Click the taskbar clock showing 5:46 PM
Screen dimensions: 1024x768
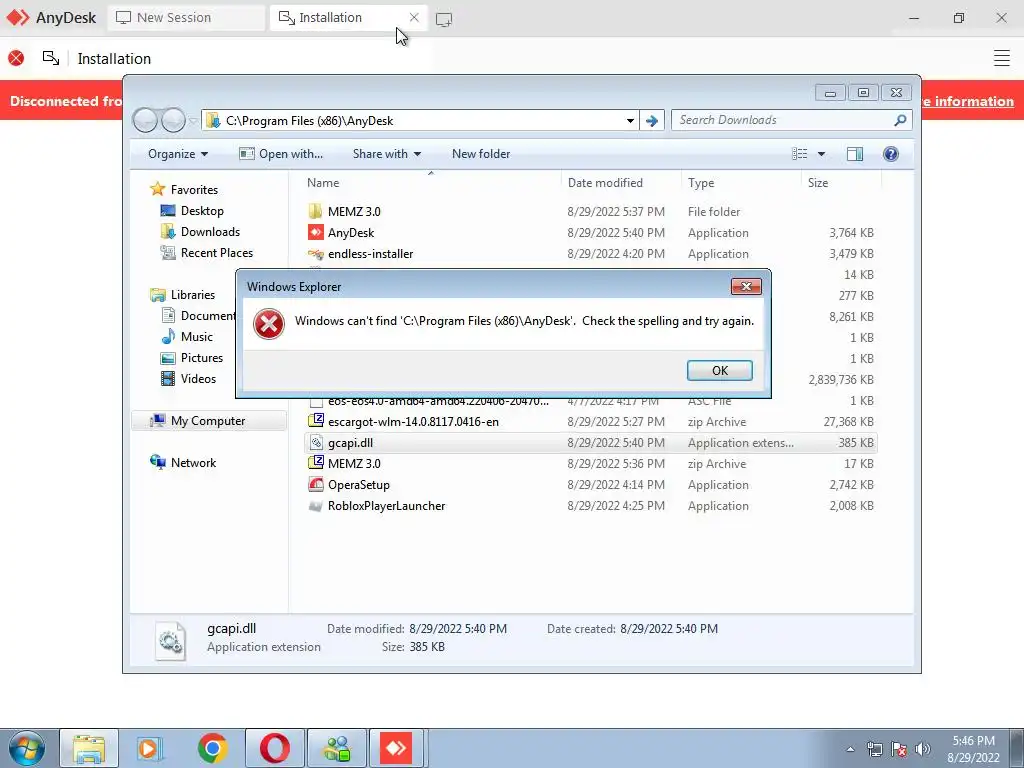click(x=973, y=749)
